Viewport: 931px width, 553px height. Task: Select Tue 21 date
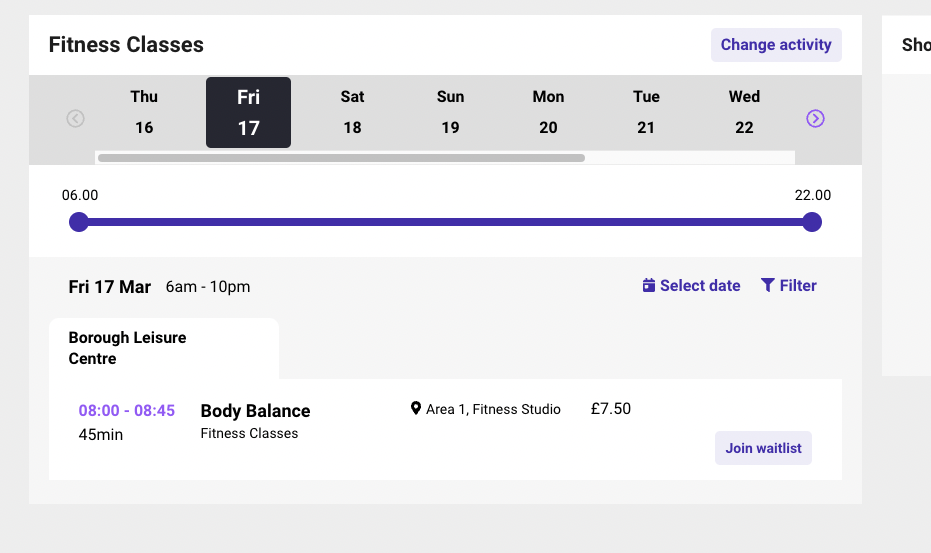(x=646, y=112)
